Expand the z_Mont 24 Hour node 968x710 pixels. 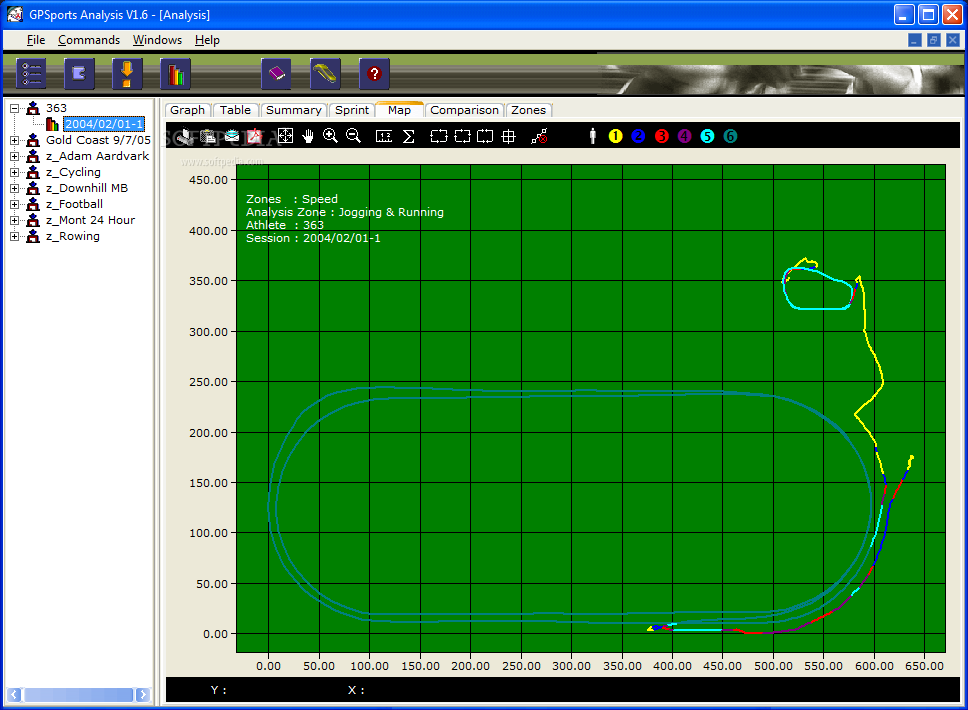pyautogui.click(x=14, y=220)
